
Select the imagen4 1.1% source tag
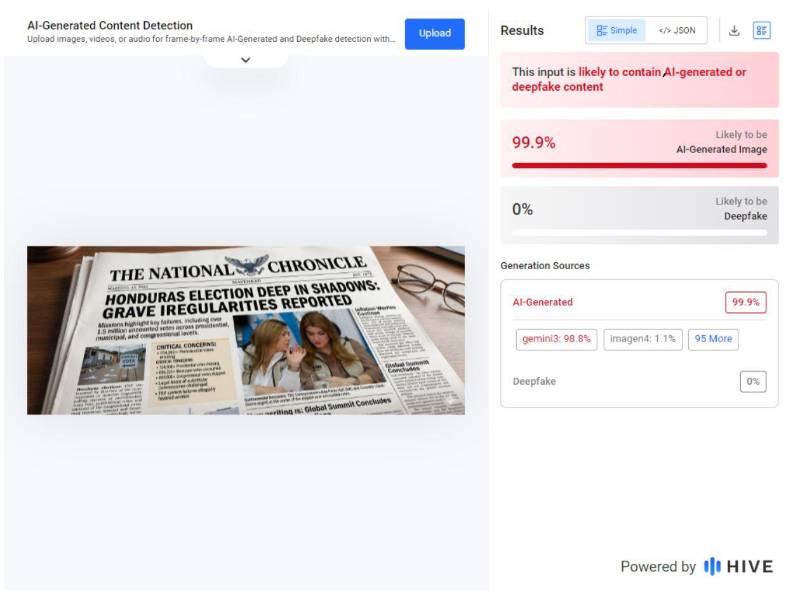643,339
